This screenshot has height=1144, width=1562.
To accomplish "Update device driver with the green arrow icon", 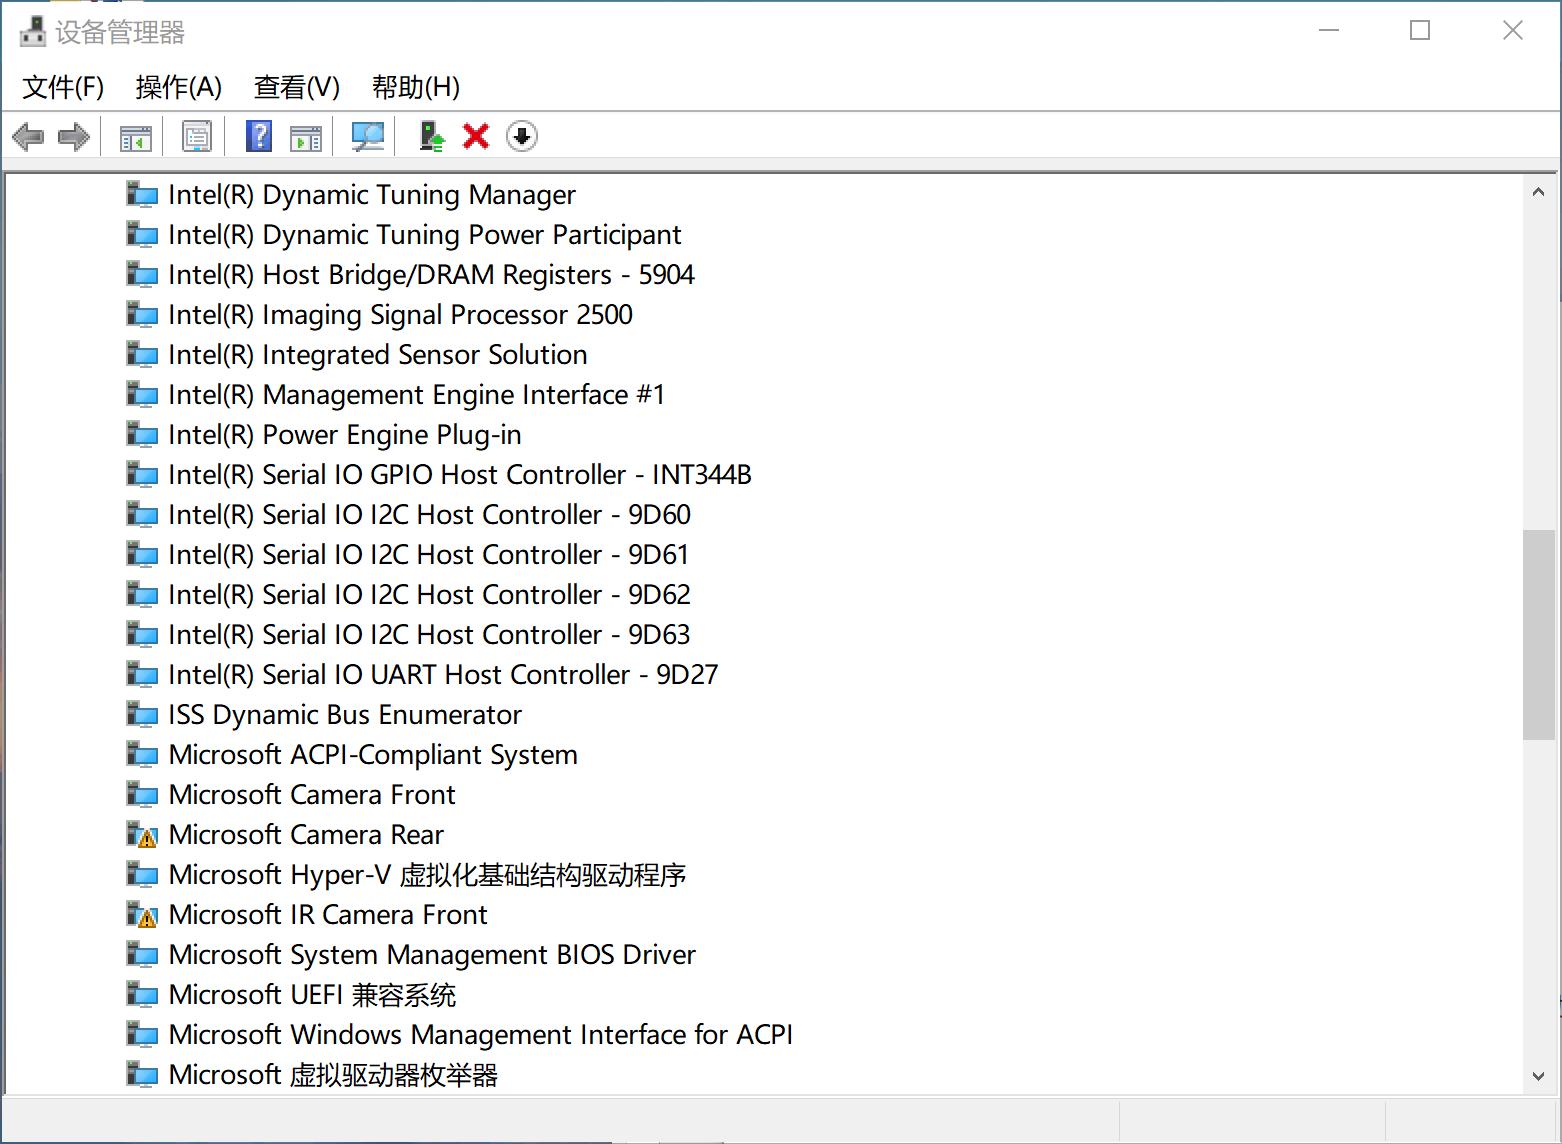I will click(x=431, y=136).
